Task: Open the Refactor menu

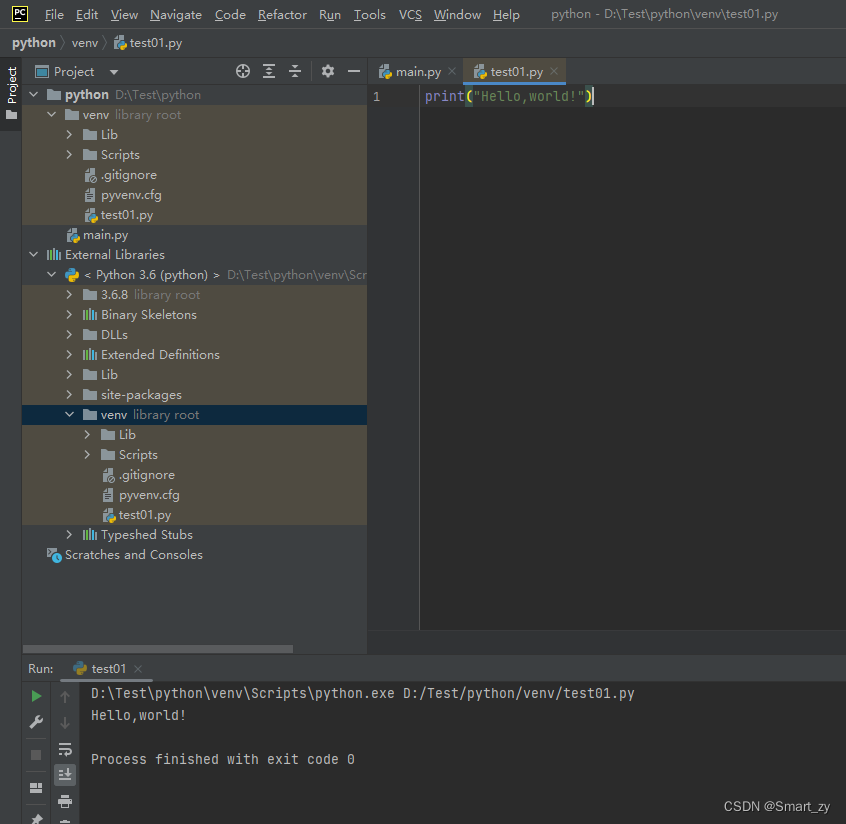Action: [283, 14]
